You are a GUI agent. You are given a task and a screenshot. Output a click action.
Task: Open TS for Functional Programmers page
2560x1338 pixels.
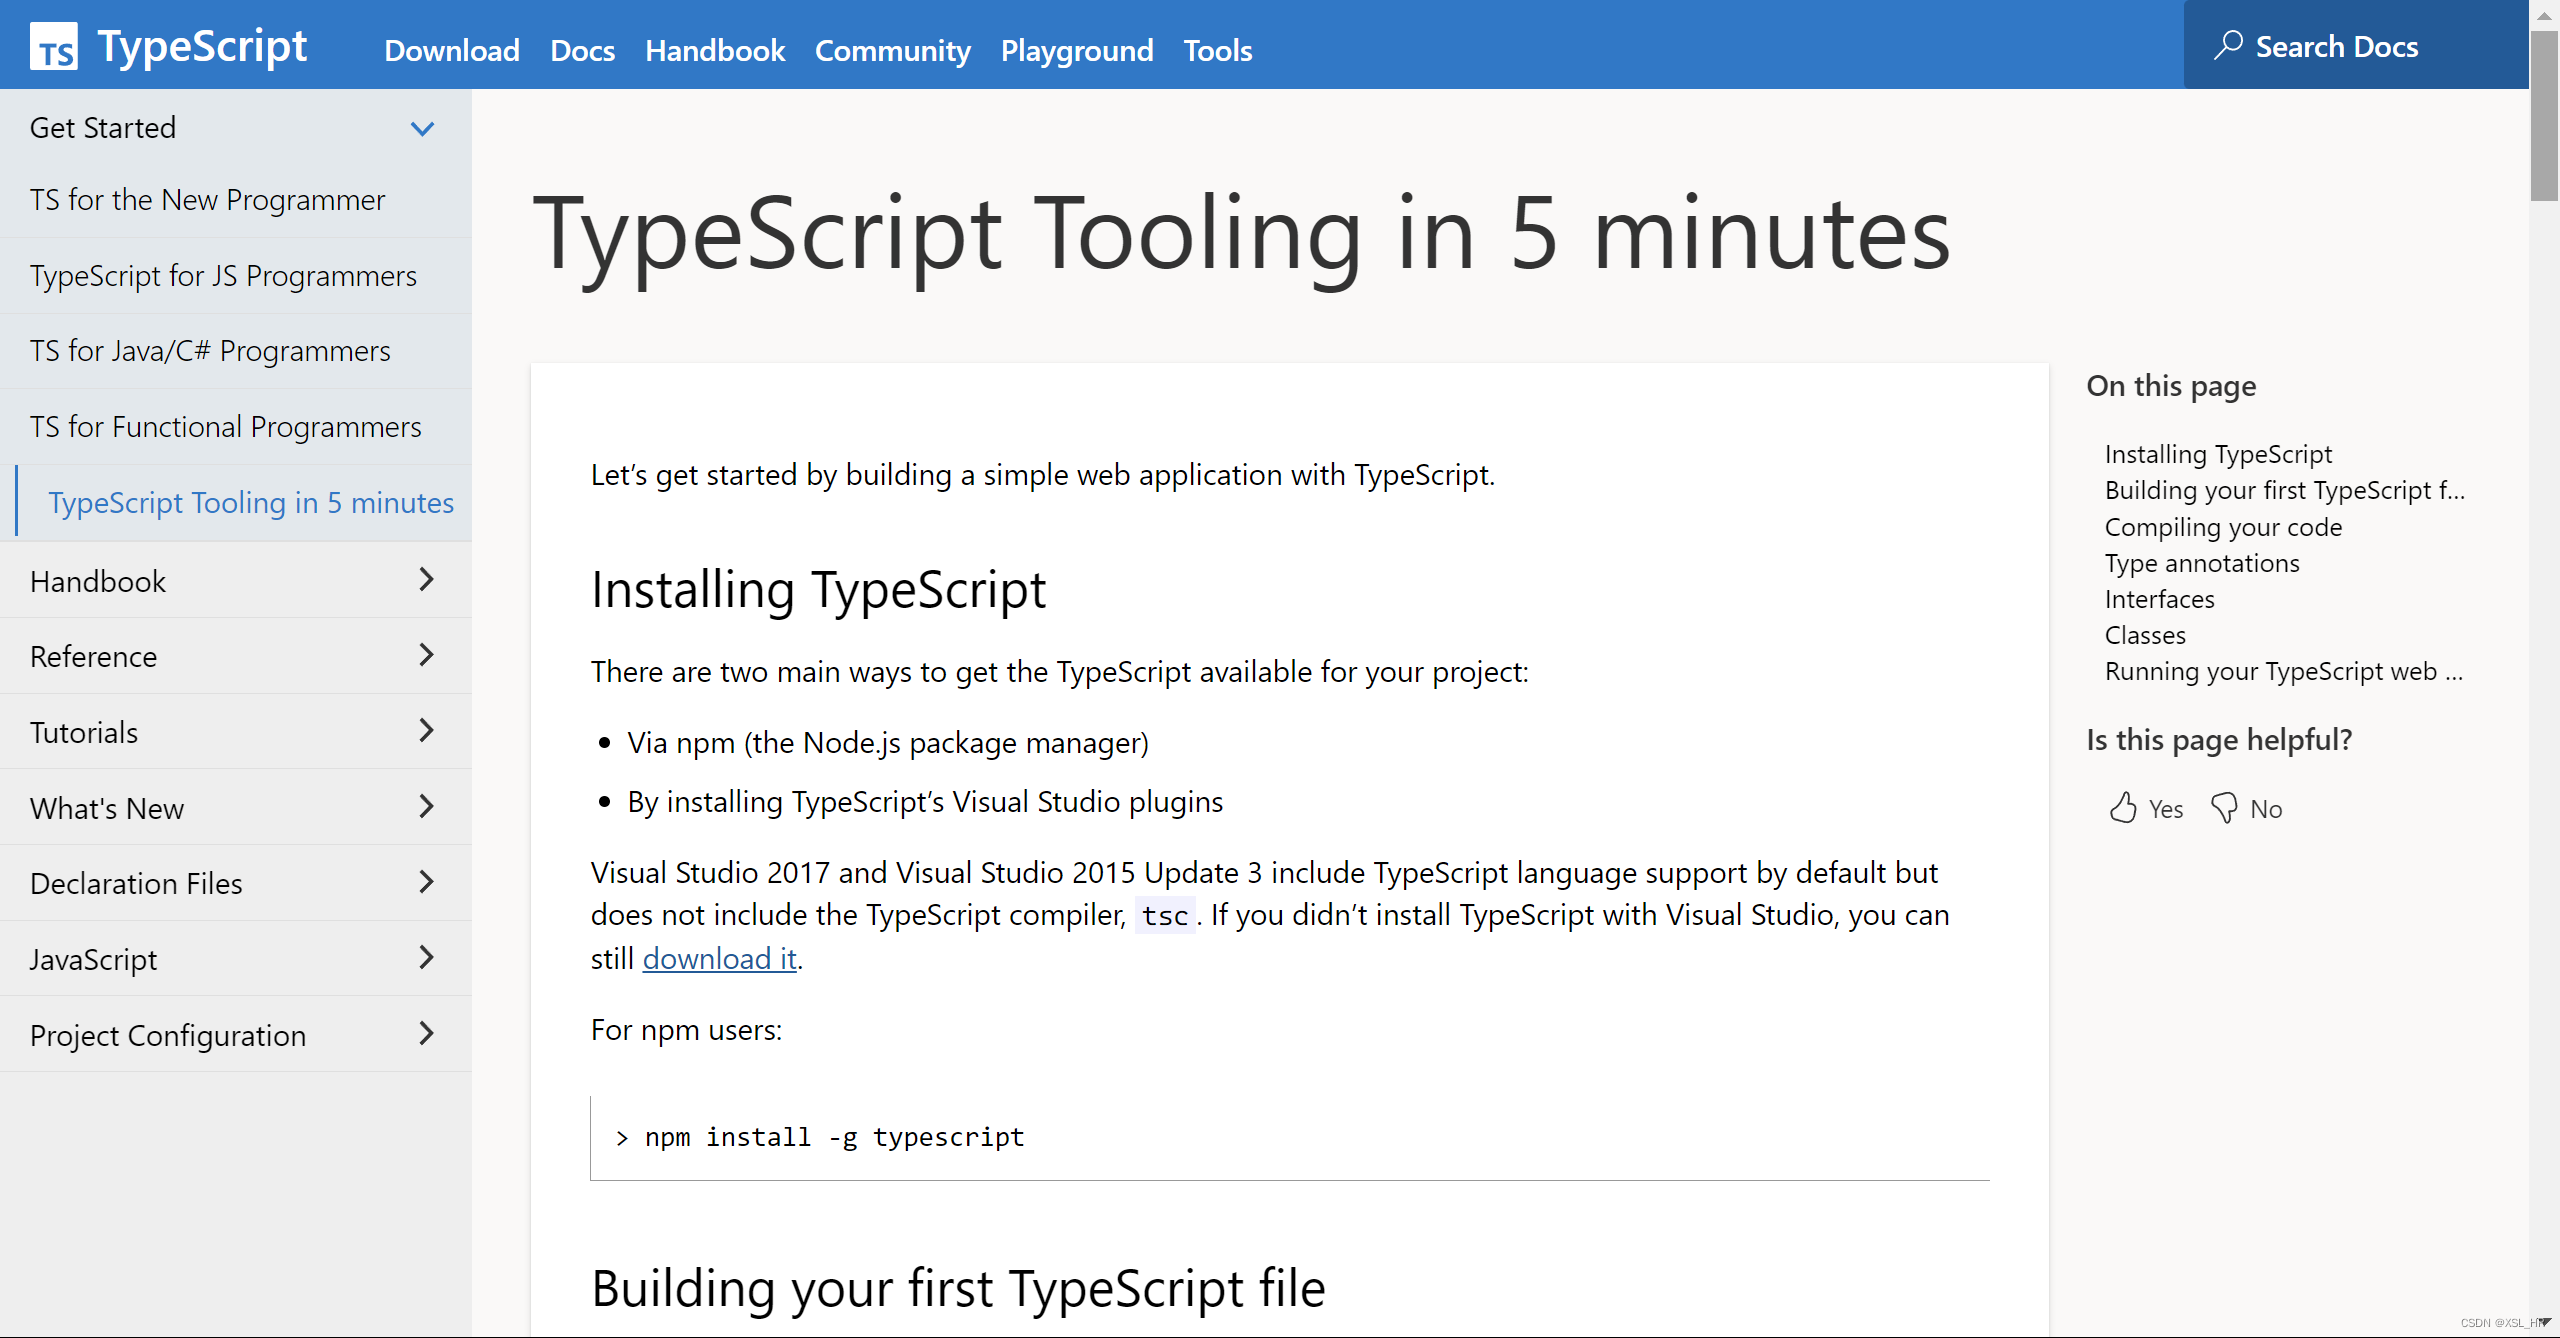(225, 427)
